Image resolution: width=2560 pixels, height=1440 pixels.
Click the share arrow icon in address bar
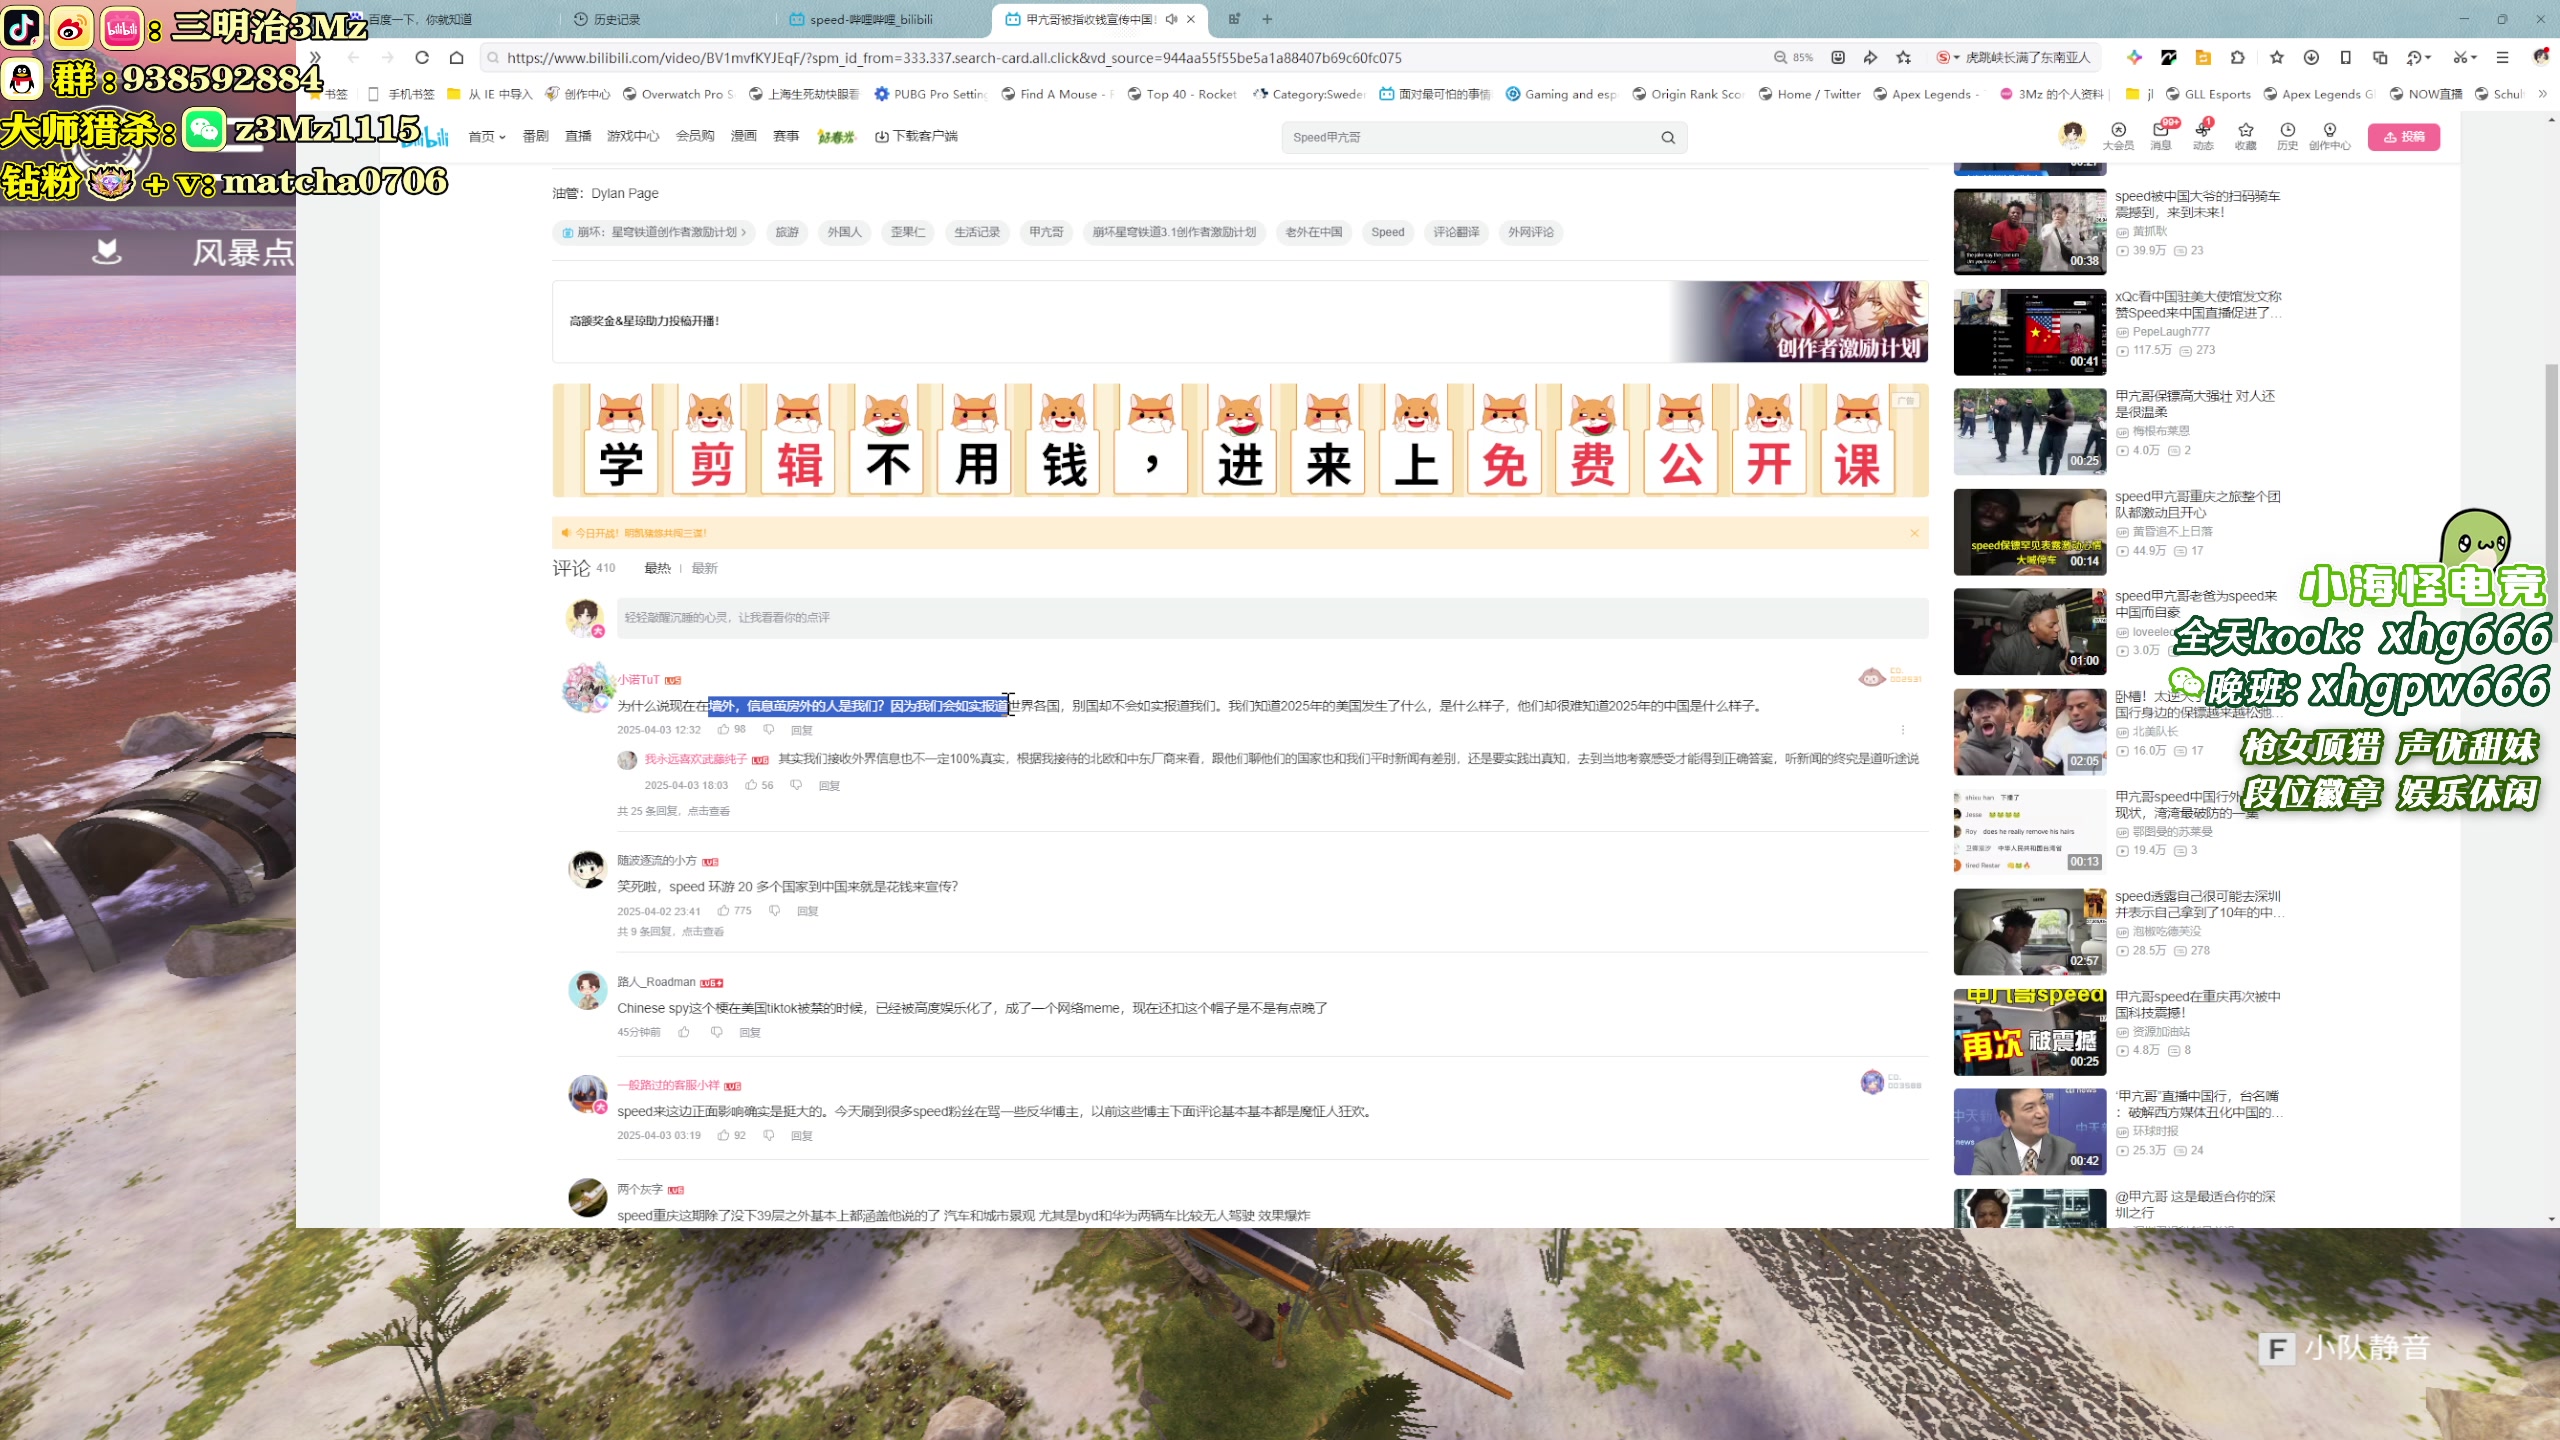coord(1870,58)
